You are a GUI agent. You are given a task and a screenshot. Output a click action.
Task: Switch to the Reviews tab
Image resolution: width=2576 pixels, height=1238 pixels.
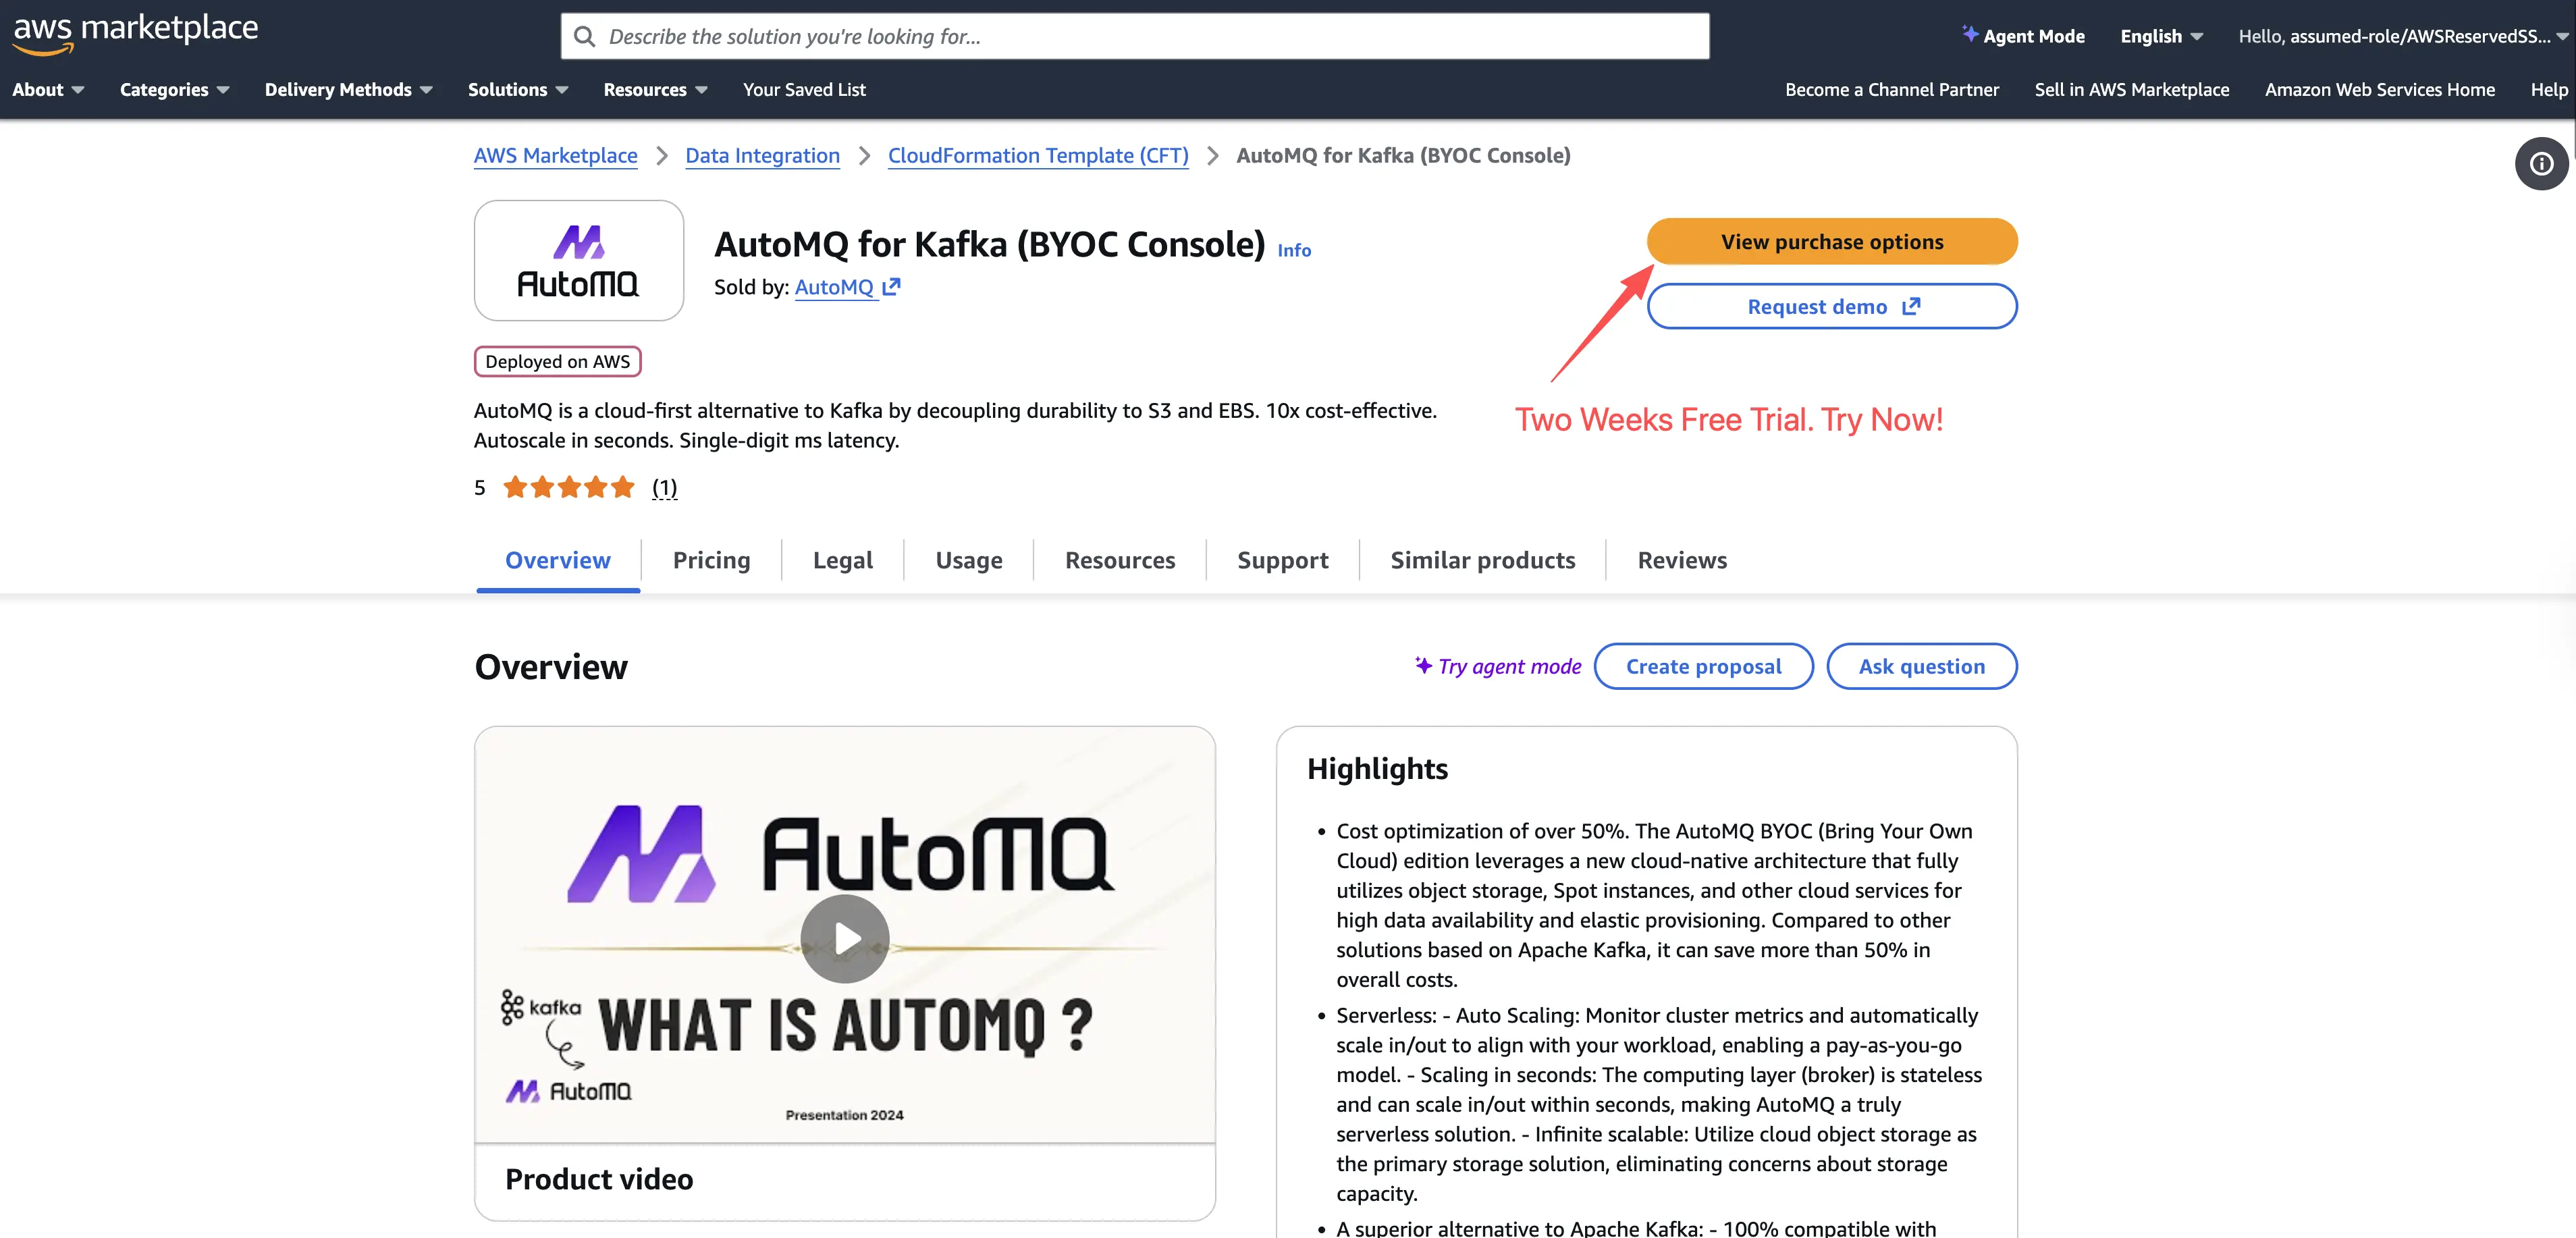[1681, 560]
